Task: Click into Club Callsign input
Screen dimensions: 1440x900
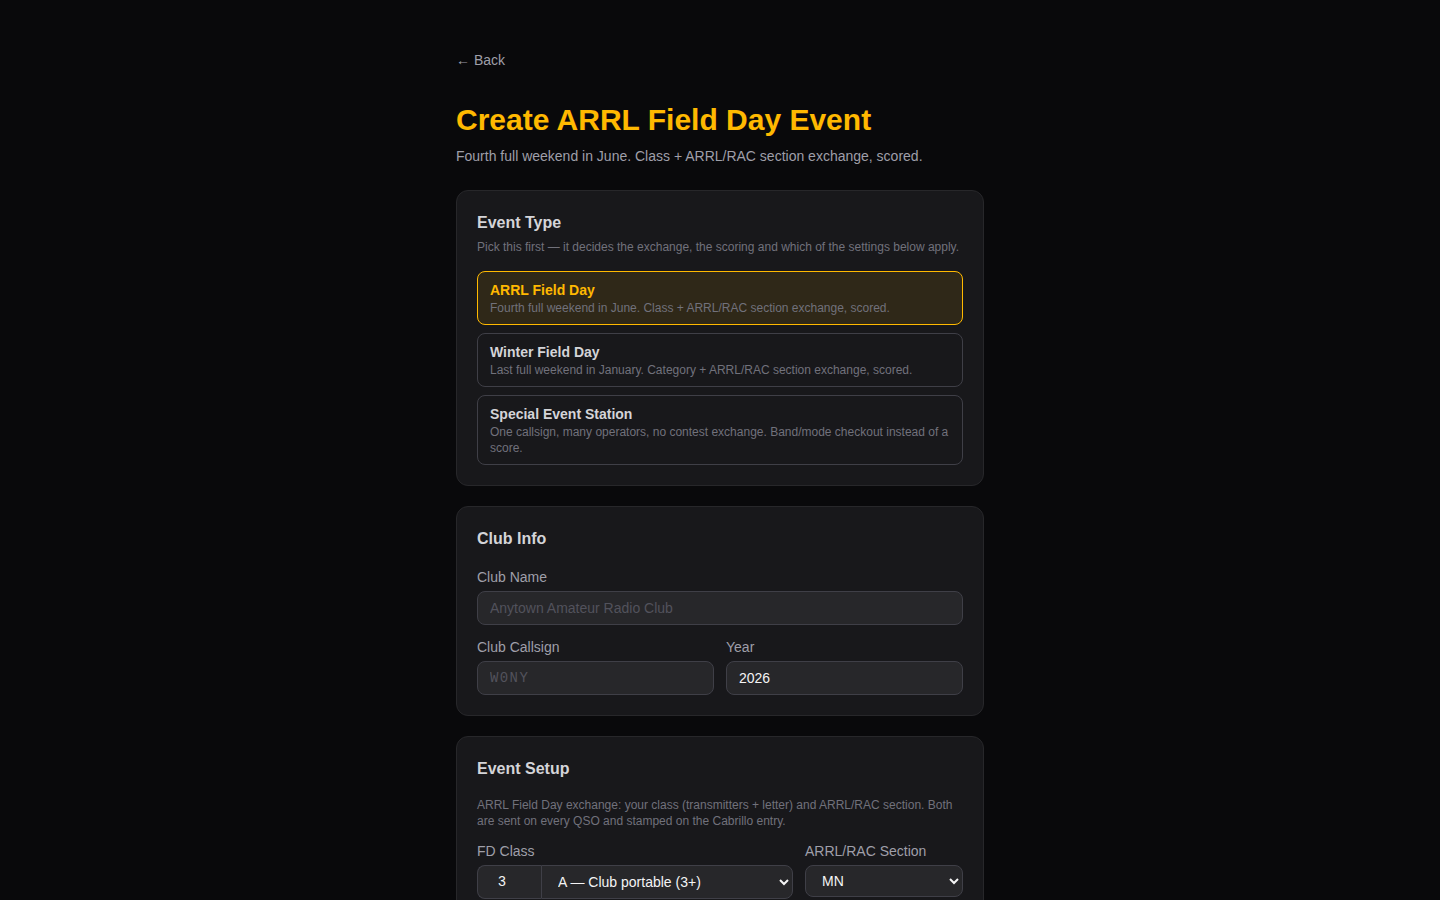Action: 595,678
